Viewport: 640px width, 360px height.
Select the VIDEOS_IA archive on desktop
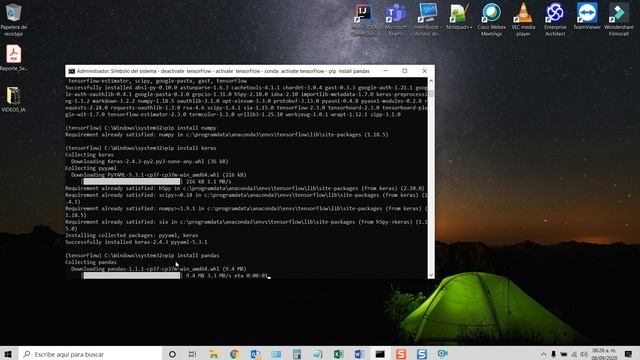[x=13, y=99]
